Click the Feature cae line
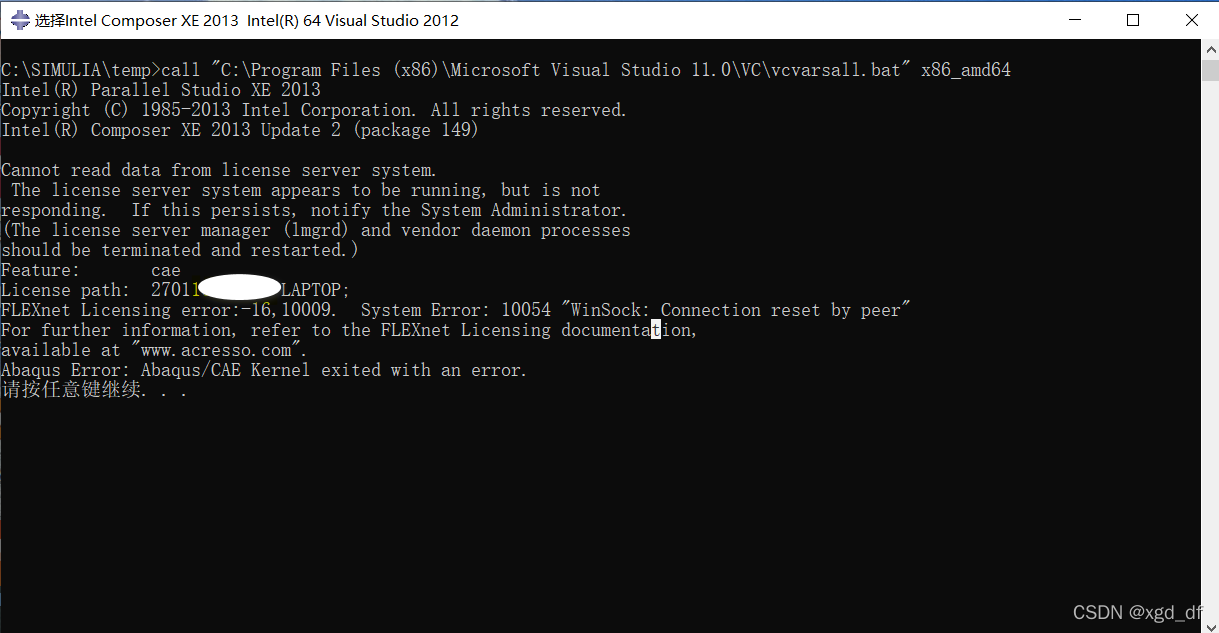 pos(91,270)
